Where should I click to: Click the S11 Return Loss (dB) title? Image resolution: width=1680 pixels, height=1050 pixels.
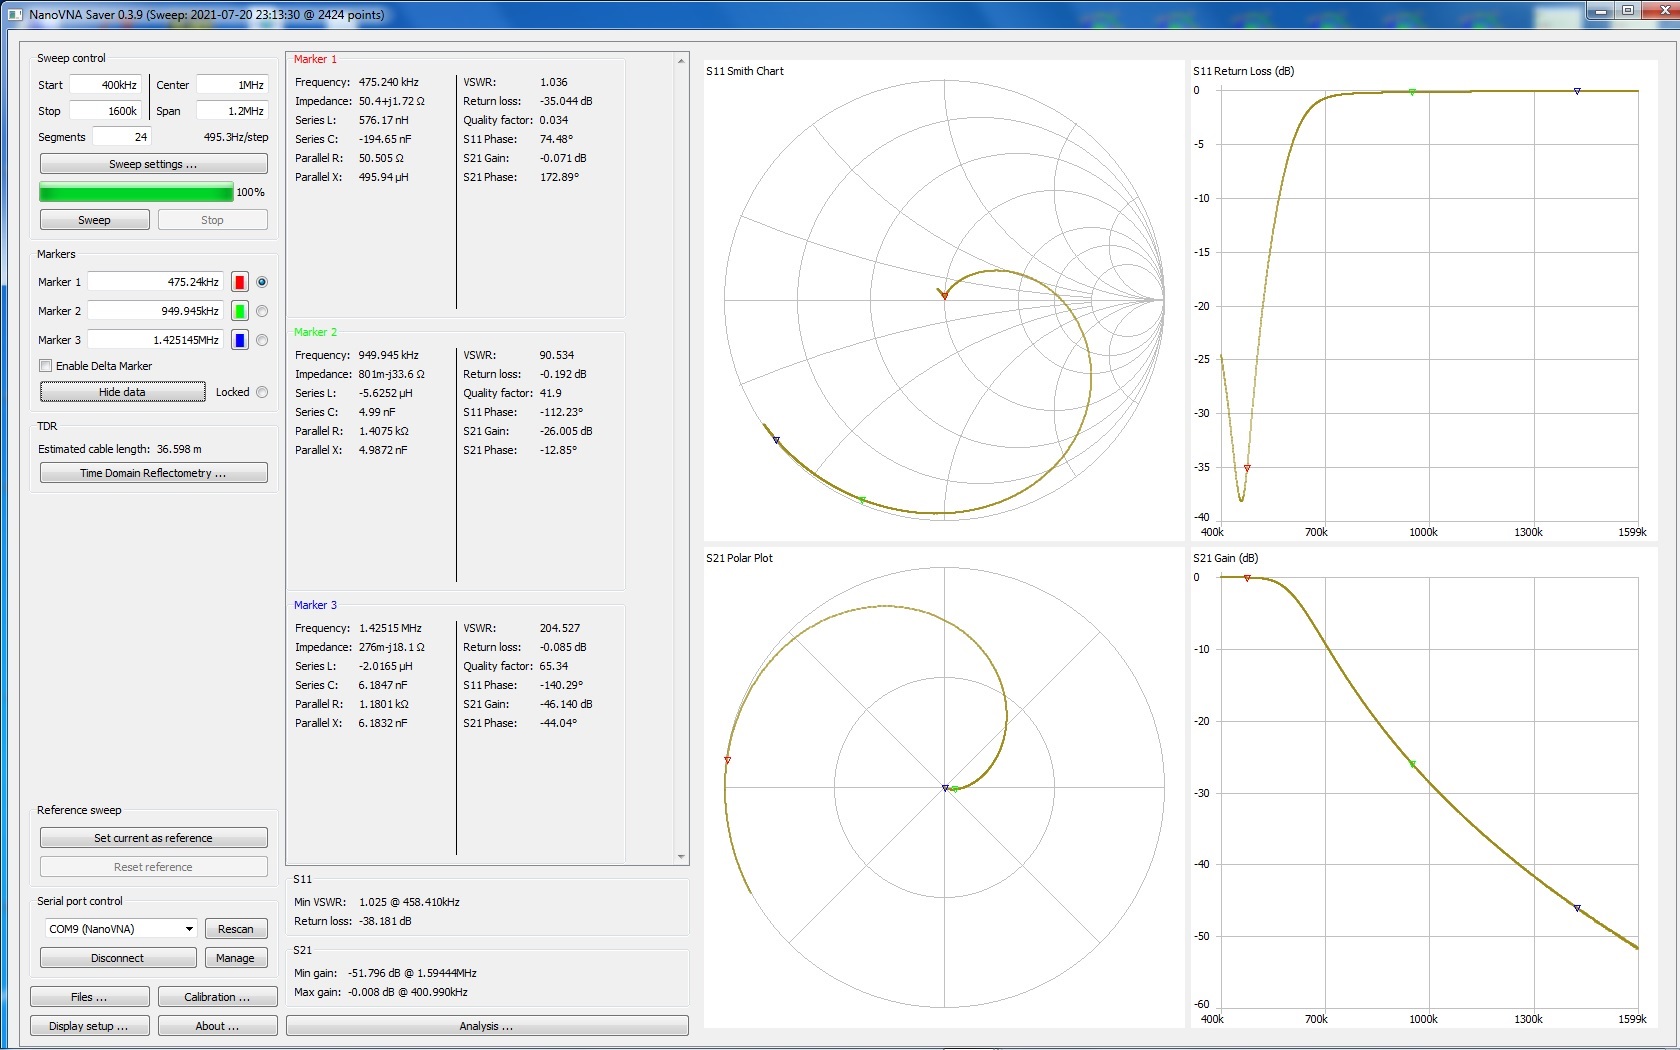tap(1243, 71)
